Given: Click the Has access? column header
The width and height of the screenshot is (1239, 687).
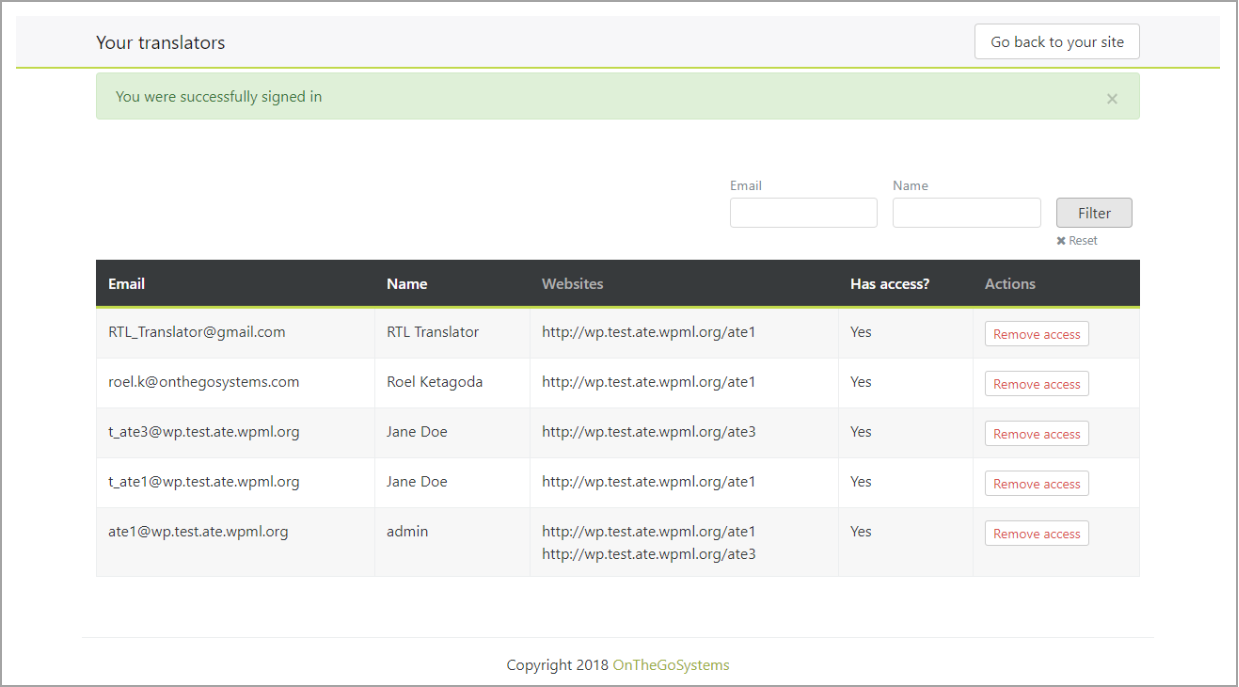Looking at the screenshot, I should pyautogui.click(x=890, y=284).
